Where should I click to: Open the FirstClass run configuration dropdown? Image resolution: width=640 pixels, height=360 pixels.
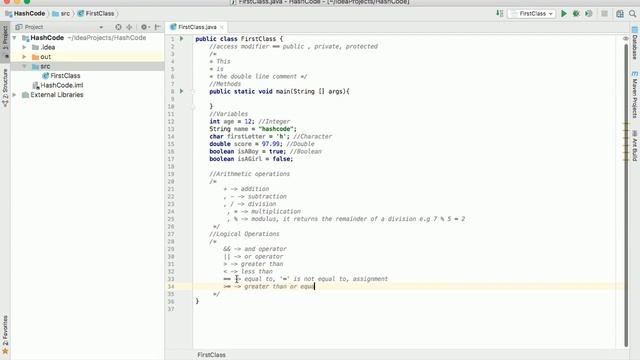(x=532, y=13)
